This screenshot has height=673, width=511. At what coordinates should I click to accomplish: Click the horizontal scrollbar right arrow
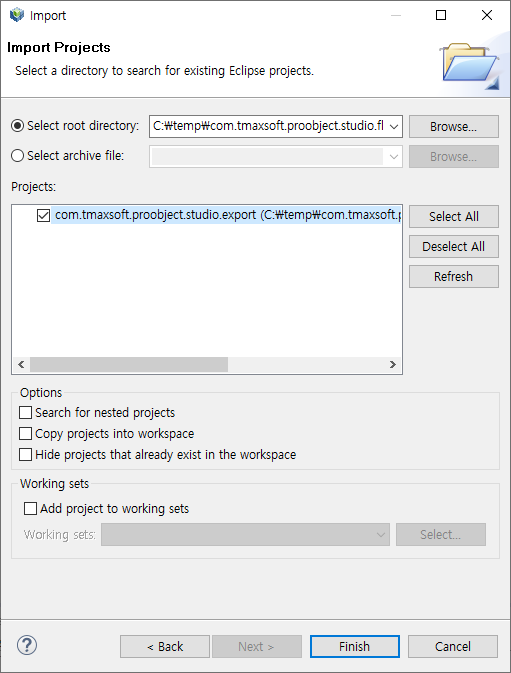pos(393,364)
